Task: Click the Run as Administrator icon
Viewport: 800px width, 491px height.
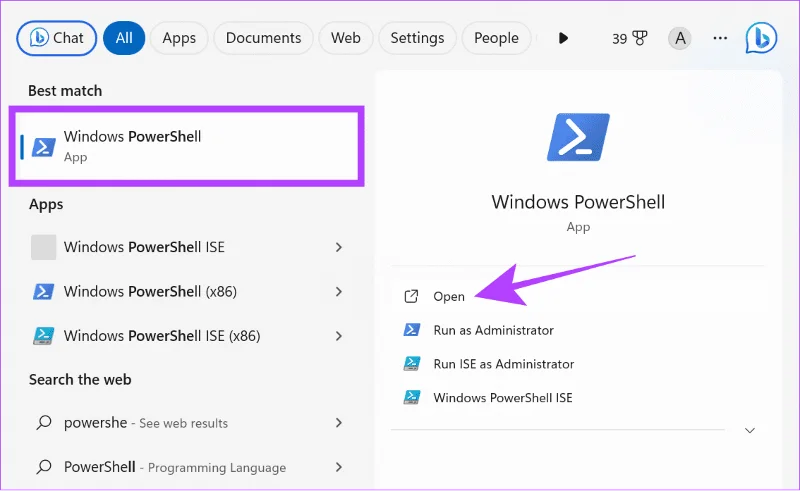Action: pos(412,330)
